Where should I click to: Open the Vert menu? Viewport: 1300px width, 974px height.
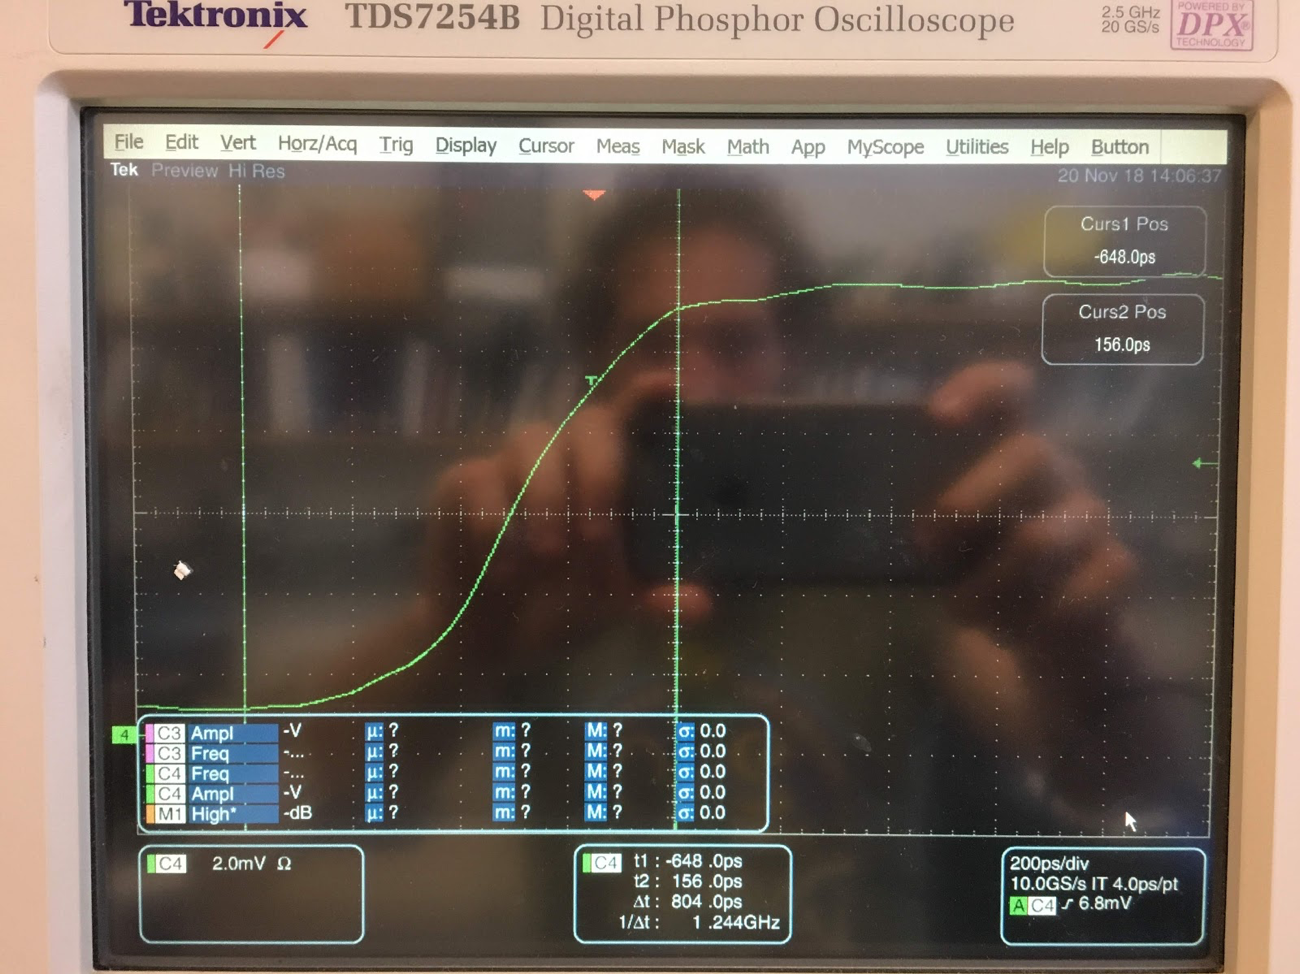tap(238, 143)
